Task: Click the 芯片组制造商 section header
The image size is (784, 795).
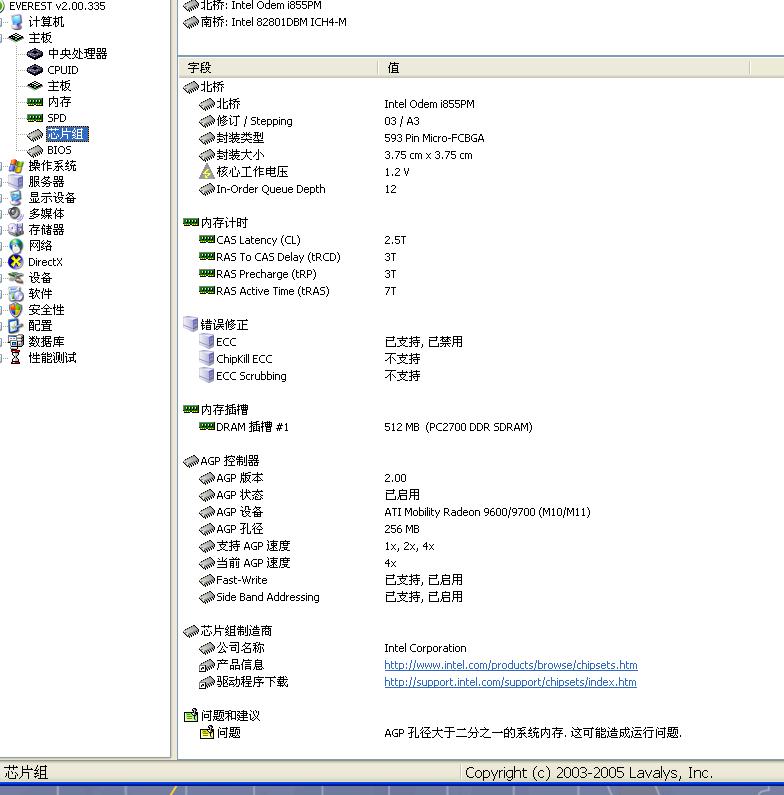Action: (x=228, y=631)
